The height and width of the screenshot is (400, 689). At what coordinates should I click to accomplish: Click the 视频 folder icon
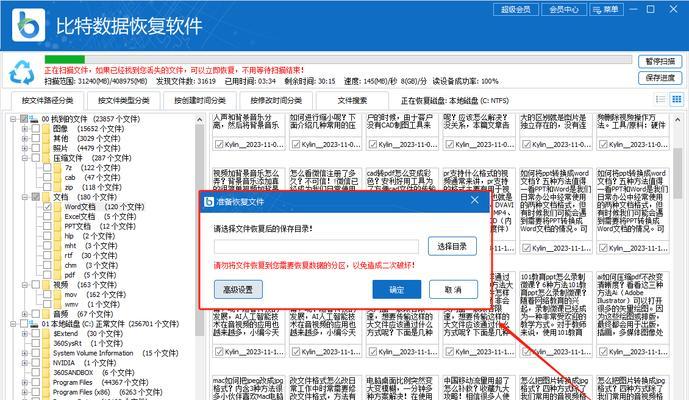pyautogui.click(x=46, y=285)
